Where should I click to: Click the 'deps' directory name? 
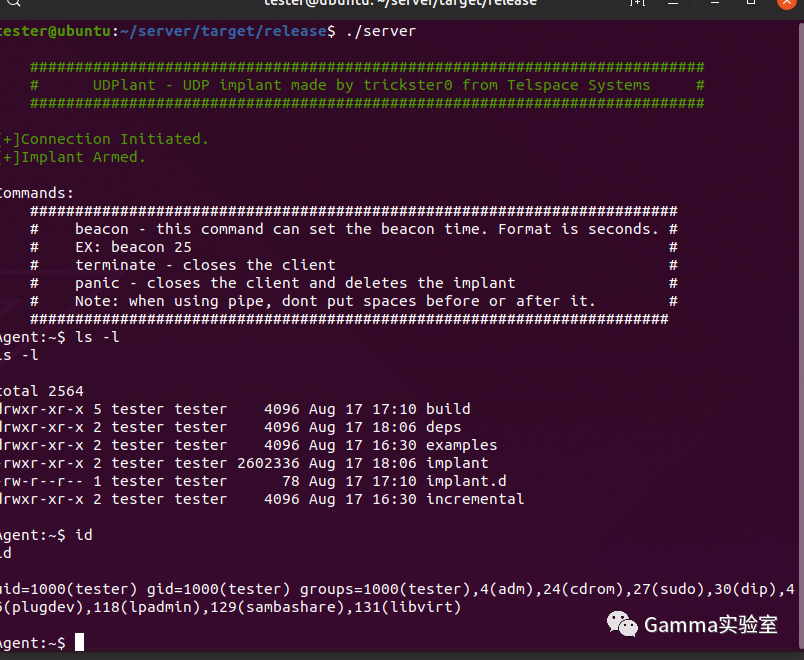(x=444, y=427)
